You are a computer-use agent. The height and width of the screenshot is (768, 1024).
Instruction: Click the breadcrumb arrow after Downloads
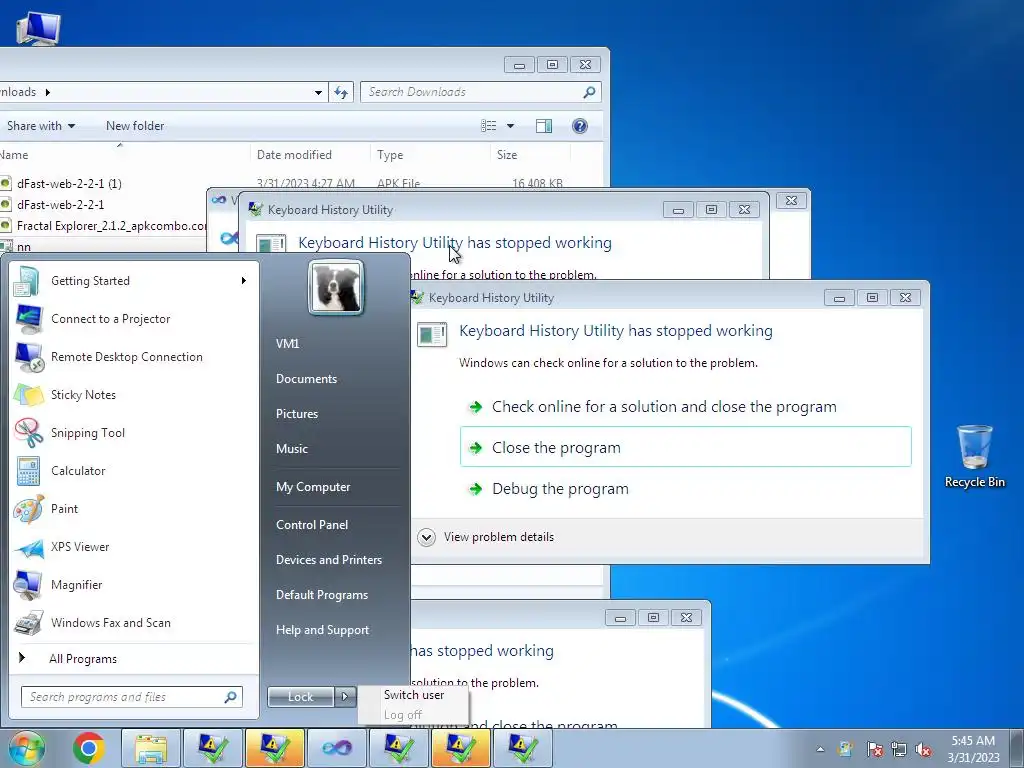coord(48,92)
